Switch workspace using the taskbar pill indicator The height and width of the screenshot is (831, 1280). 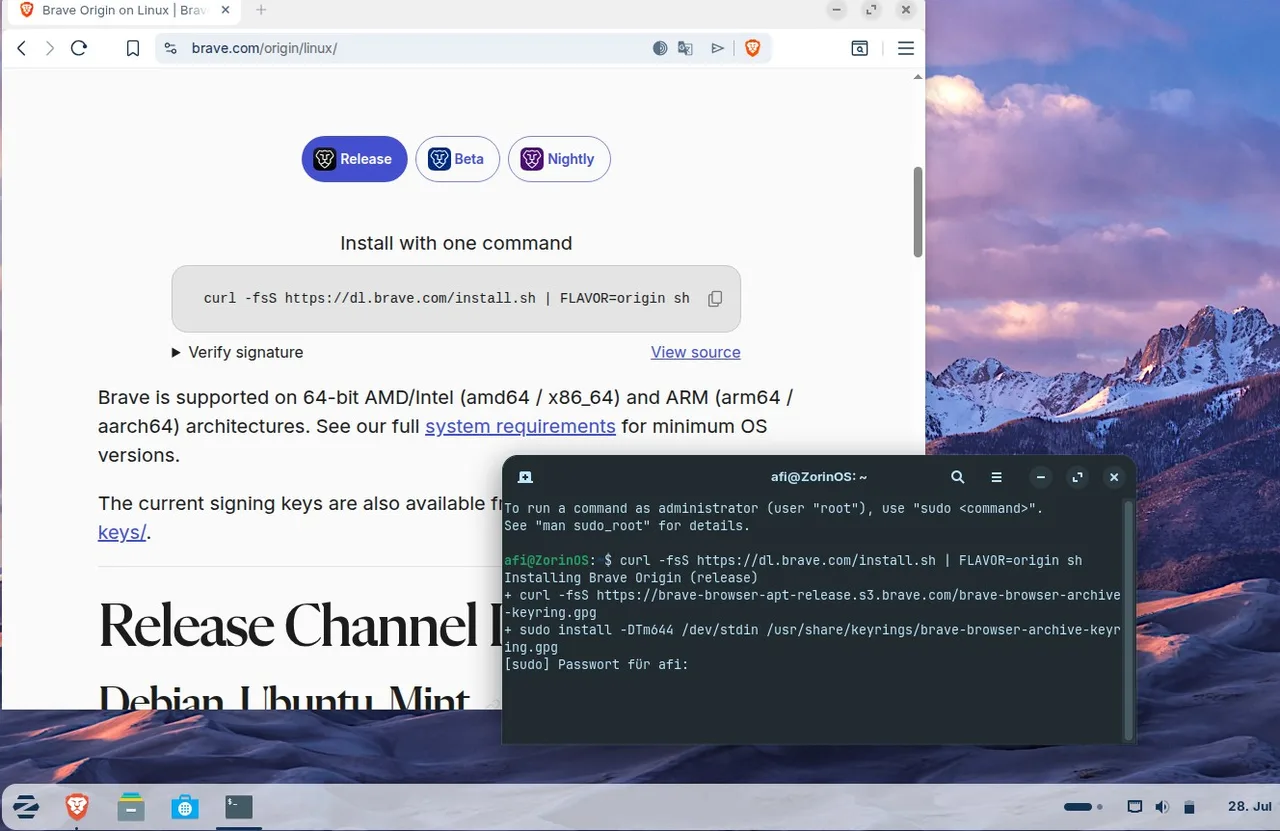(1078, 806)
